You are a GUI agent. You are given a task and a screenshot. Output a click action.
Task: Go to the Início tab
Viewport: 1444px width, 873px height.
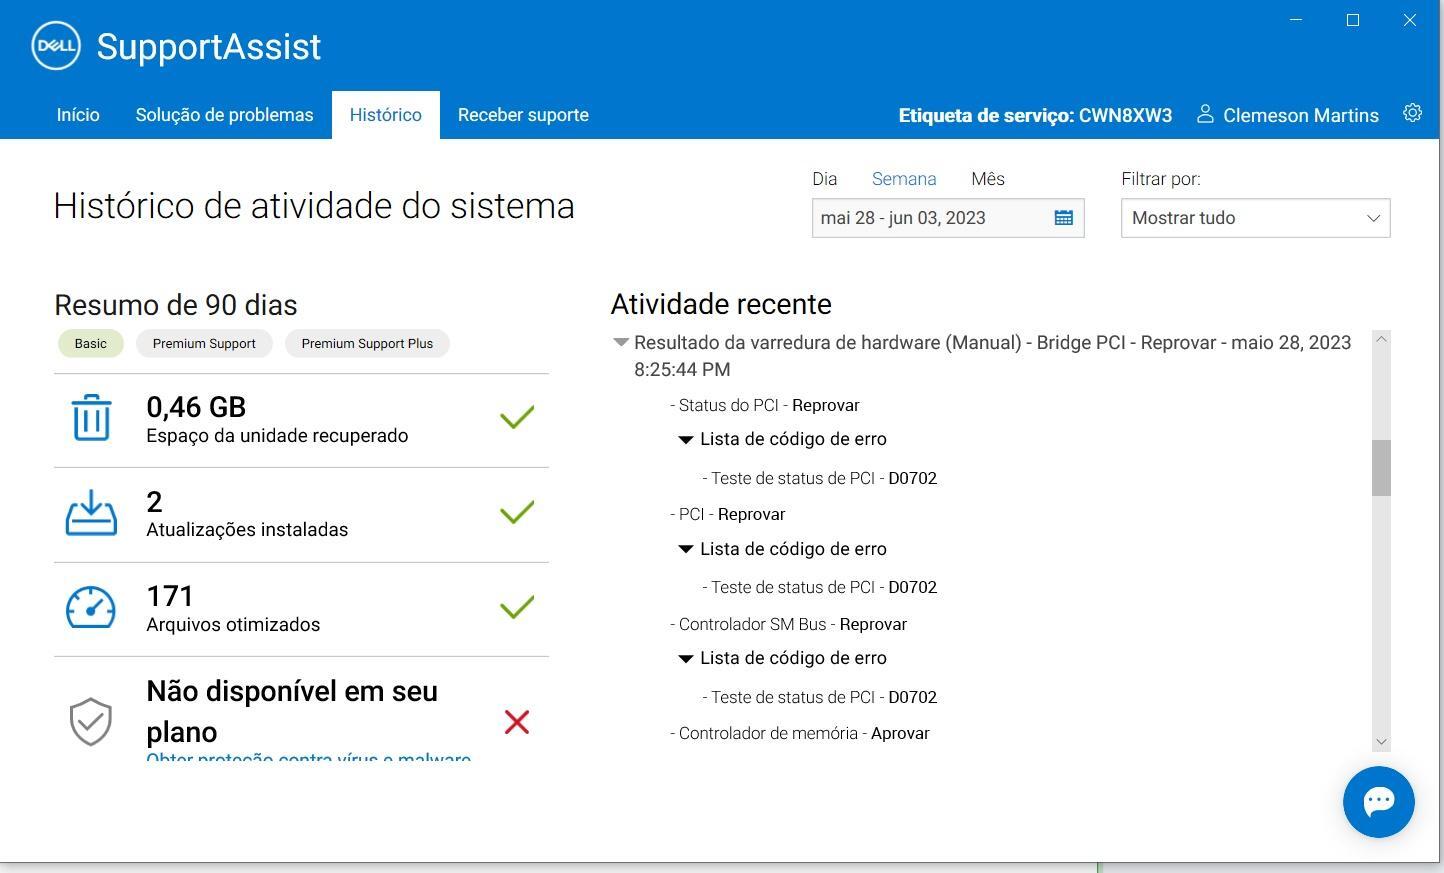[x=78, y=115]
